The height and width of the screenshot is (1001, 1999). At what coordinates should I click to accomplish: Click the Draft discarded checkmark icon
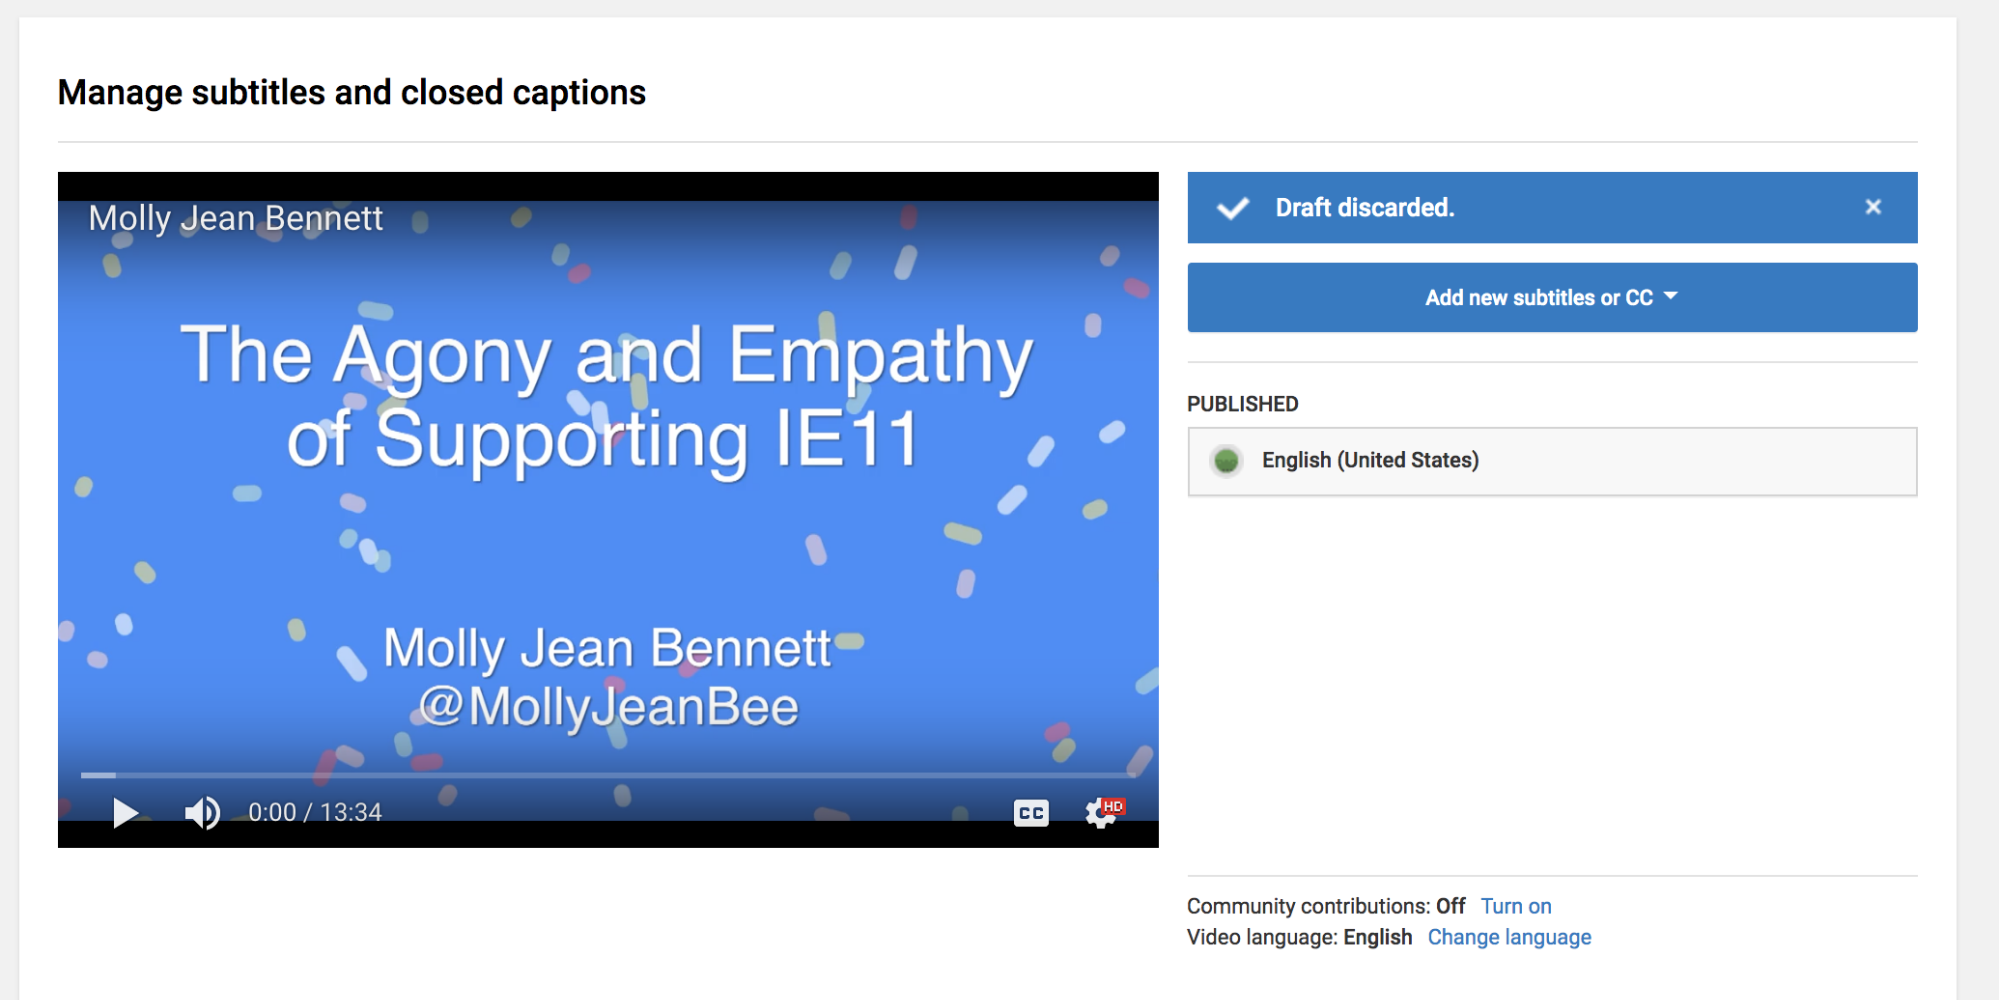point(1233,208)
